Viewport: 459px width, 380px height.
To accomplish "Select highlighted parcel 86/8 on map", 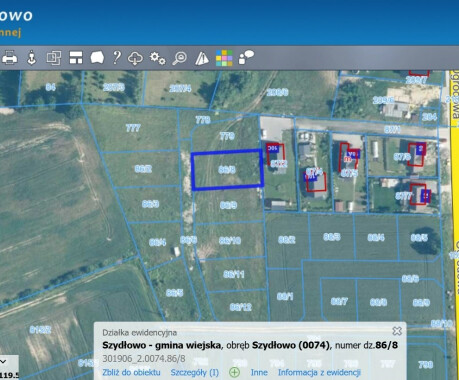I will pos(227,170).
